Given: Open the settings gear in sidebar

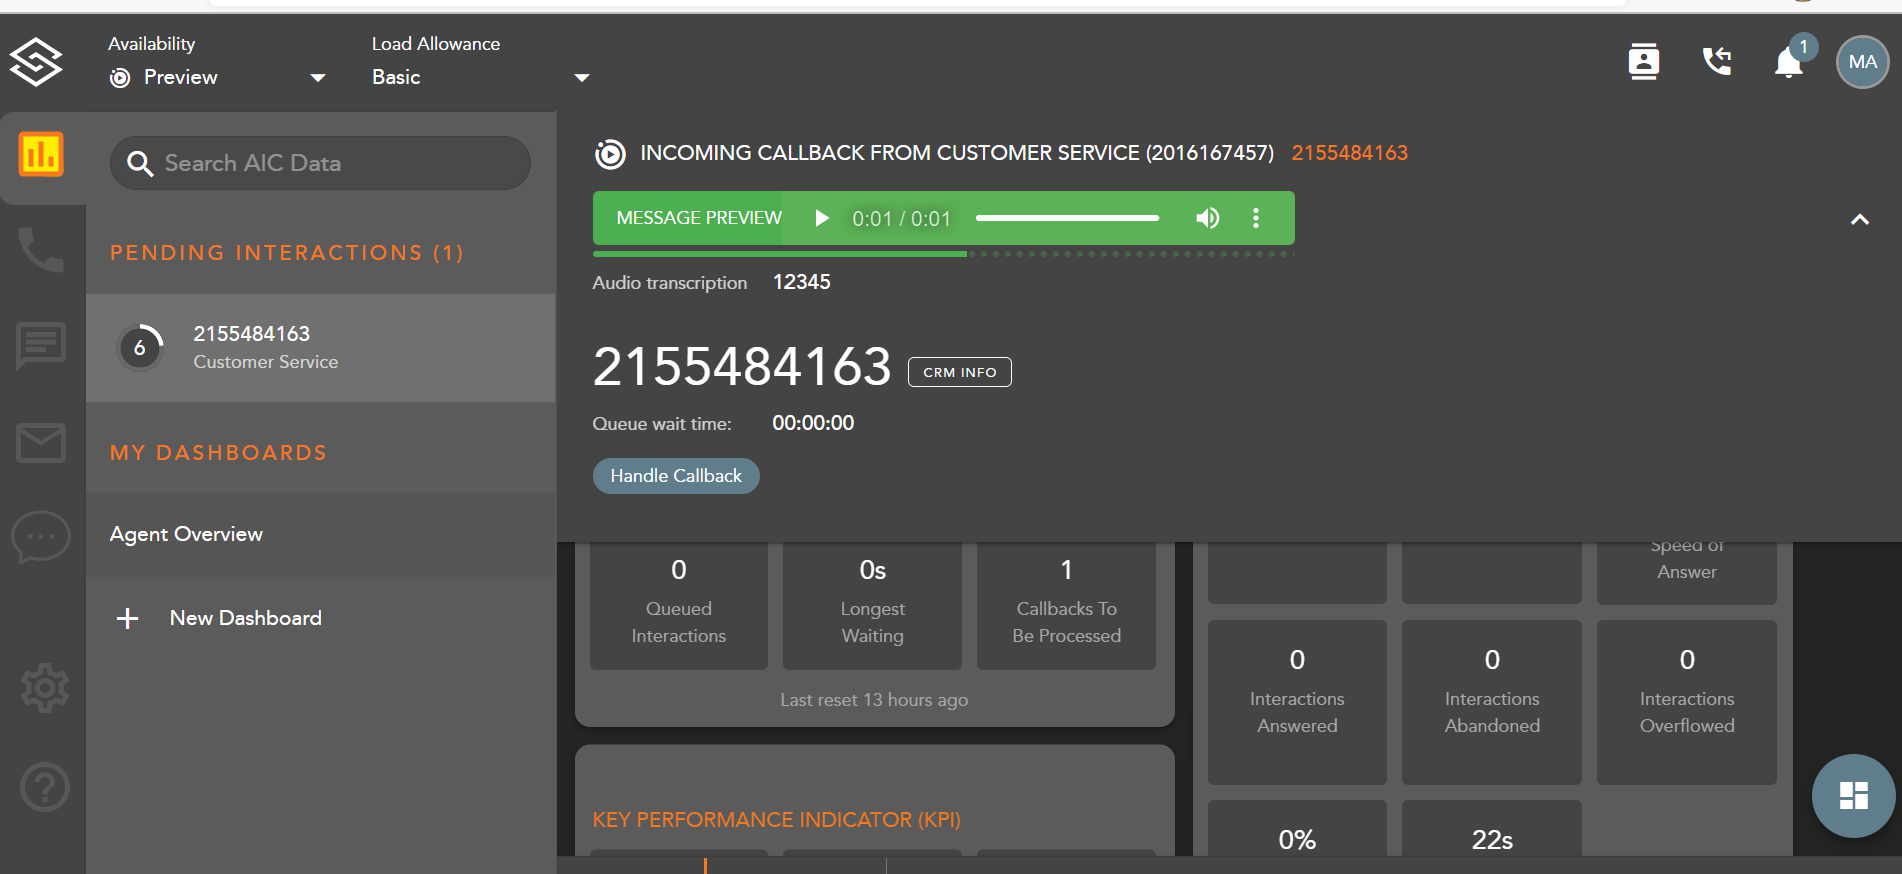Looking at the screenshot, I should pos(44,688).
